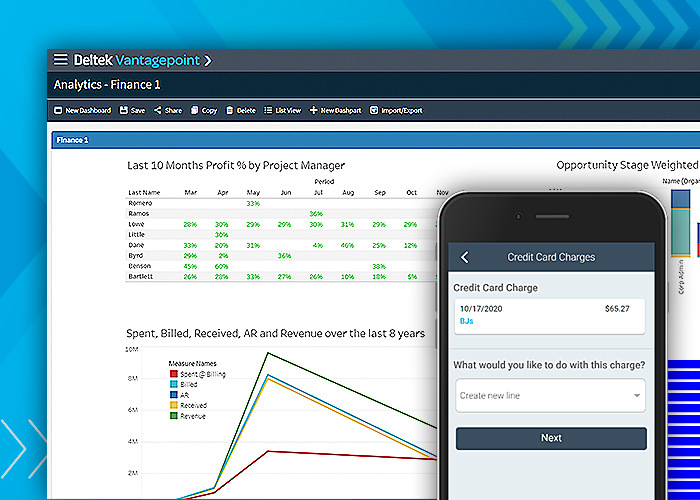Click the Measure Names legend heading
700x500 pixels.
(192, 364)
